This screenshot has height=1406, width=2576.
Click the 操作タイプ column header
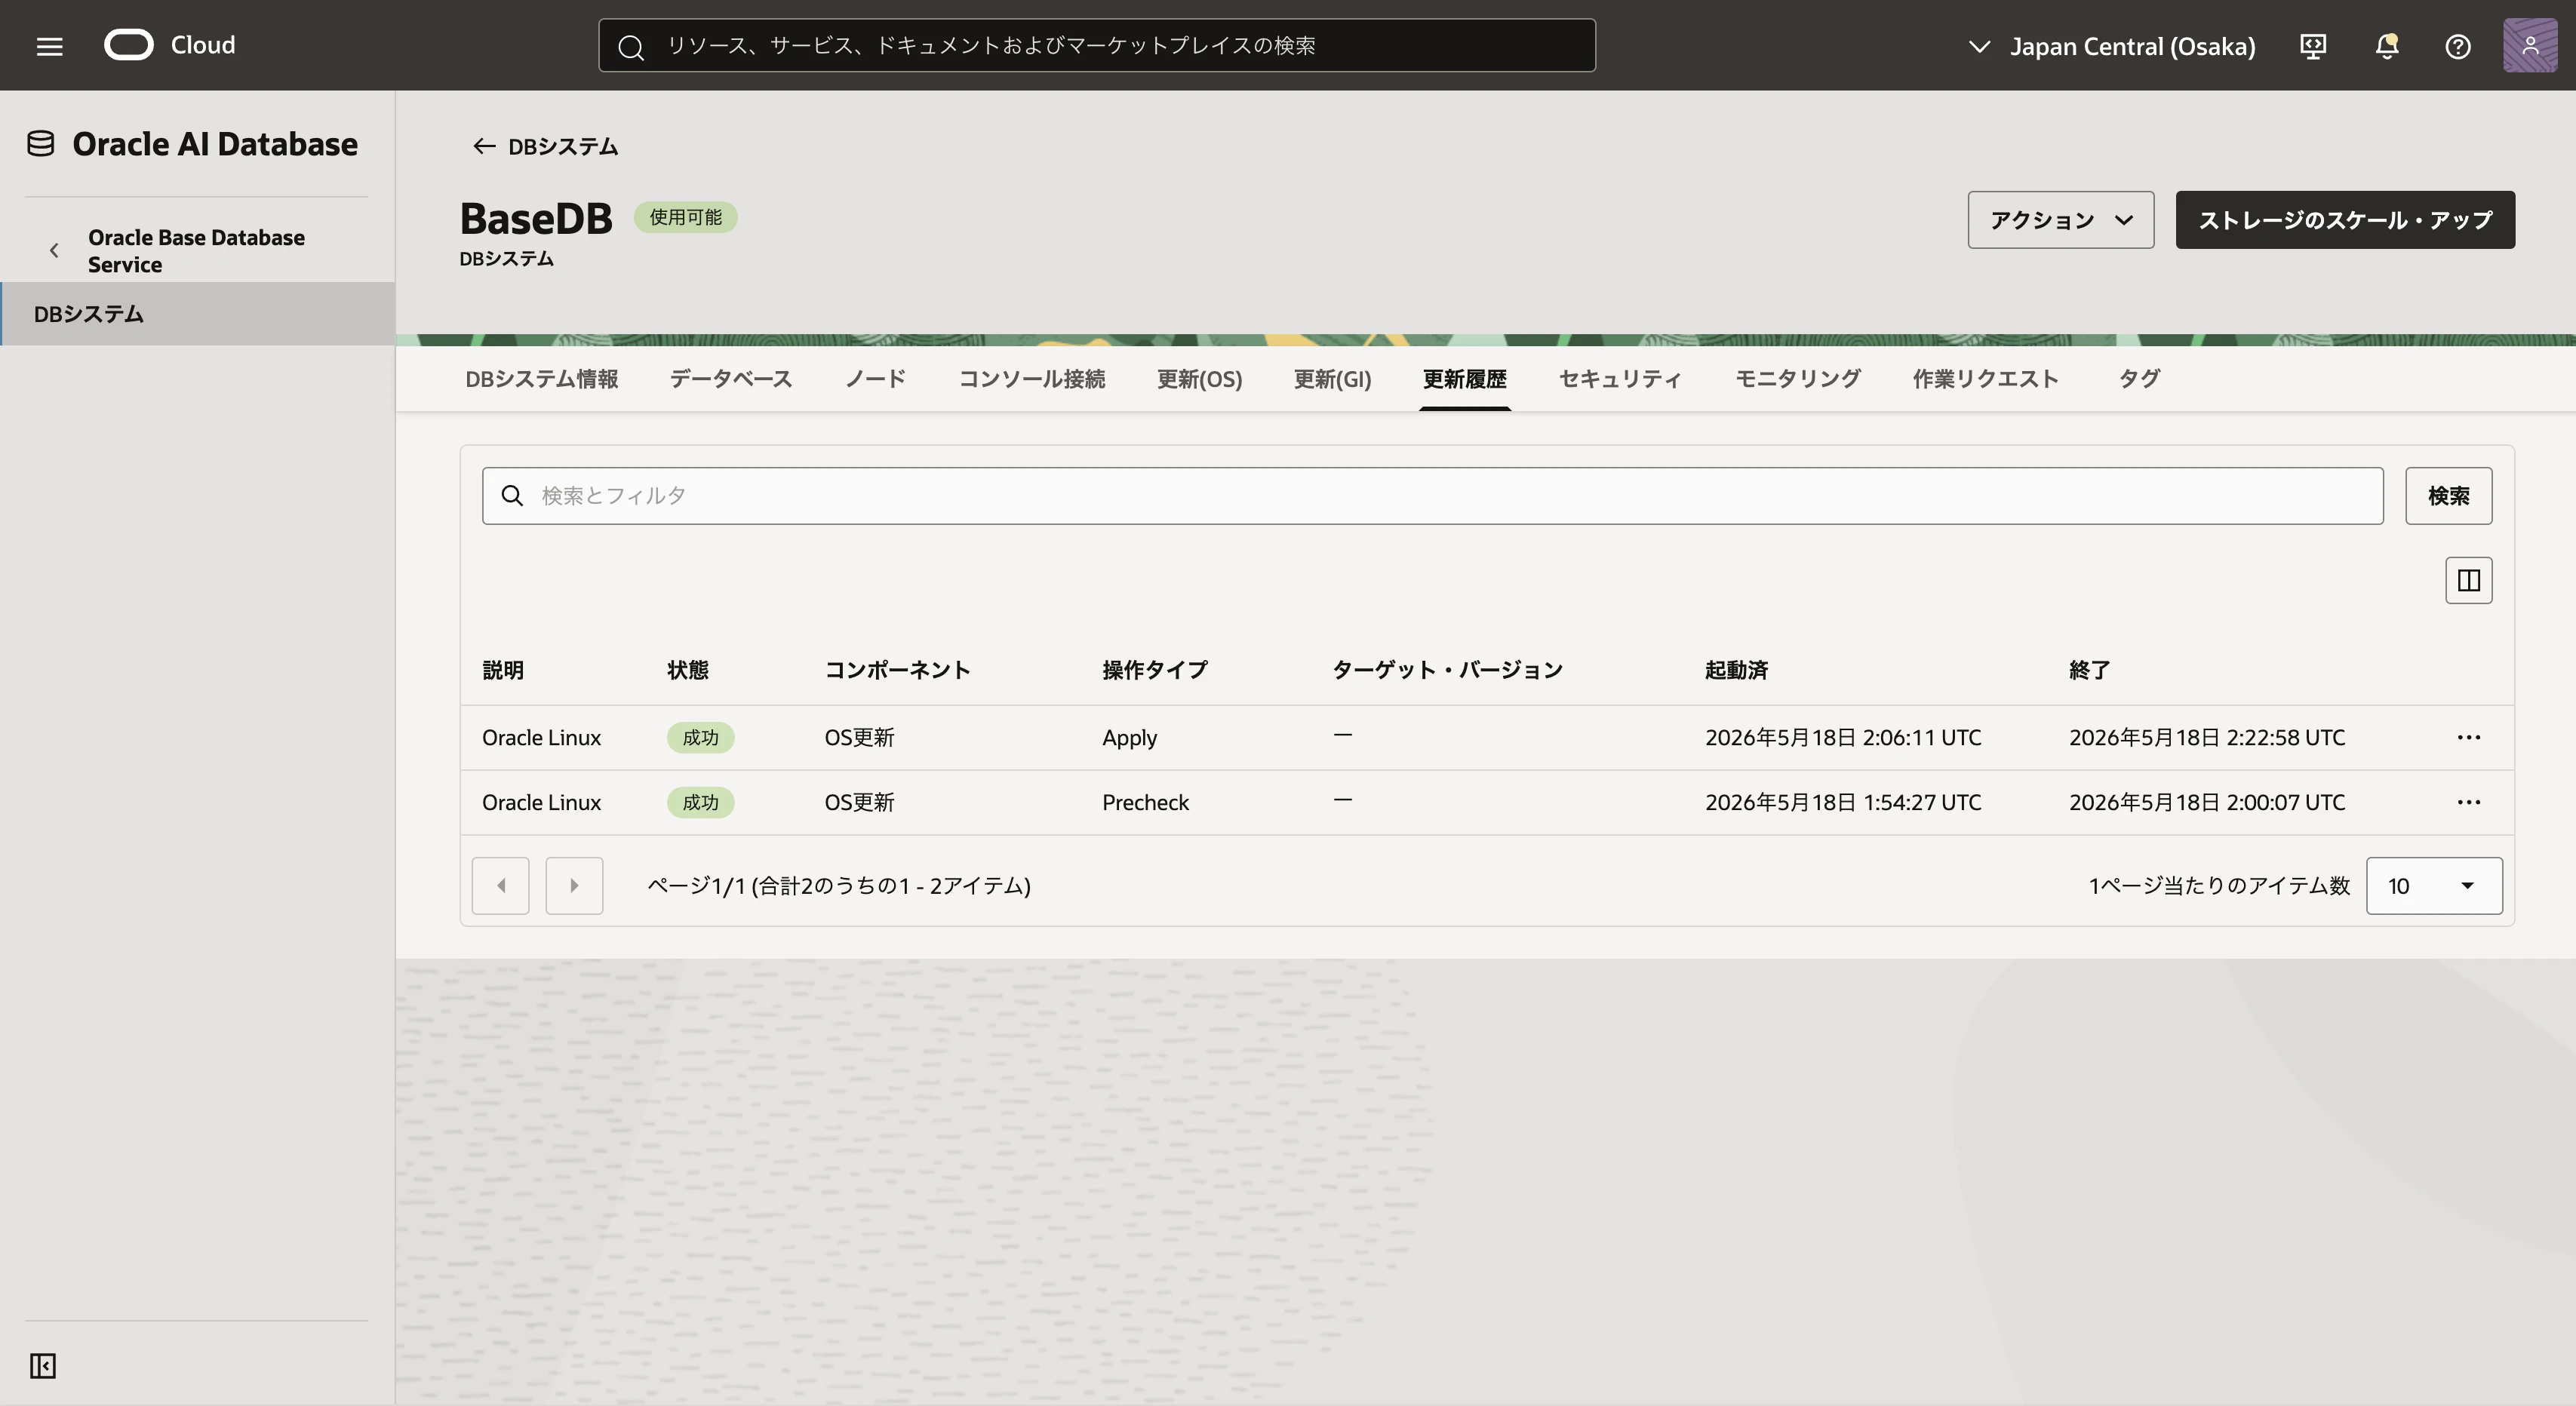1155,670
